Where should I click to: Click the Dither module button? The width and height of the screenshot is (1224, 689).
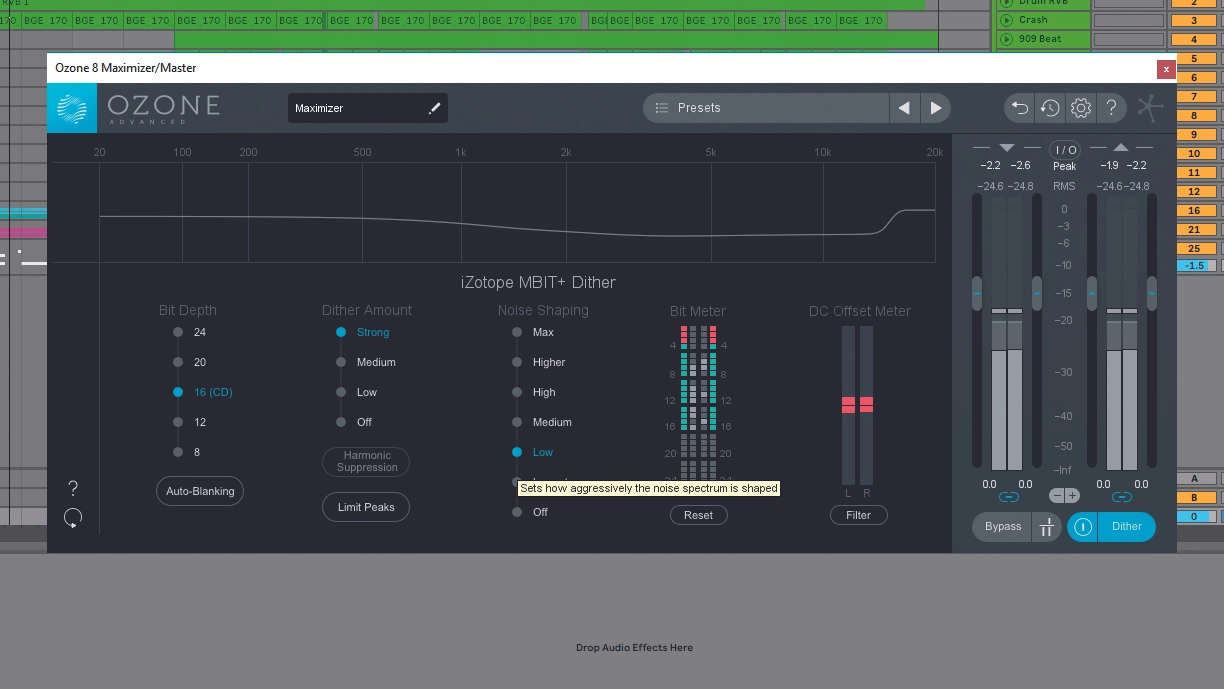coord(1126,527)
